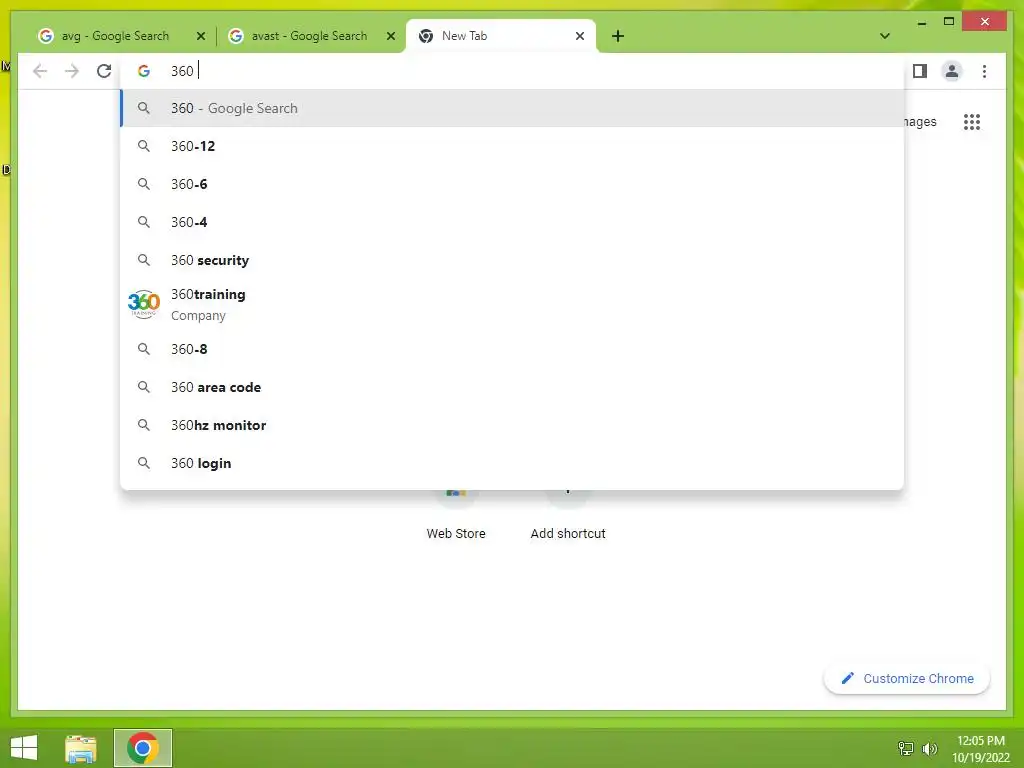Screen dimensions: 1024x768
Task: Choose the 360training Company suggestion
Action: (x=512, y=304)
